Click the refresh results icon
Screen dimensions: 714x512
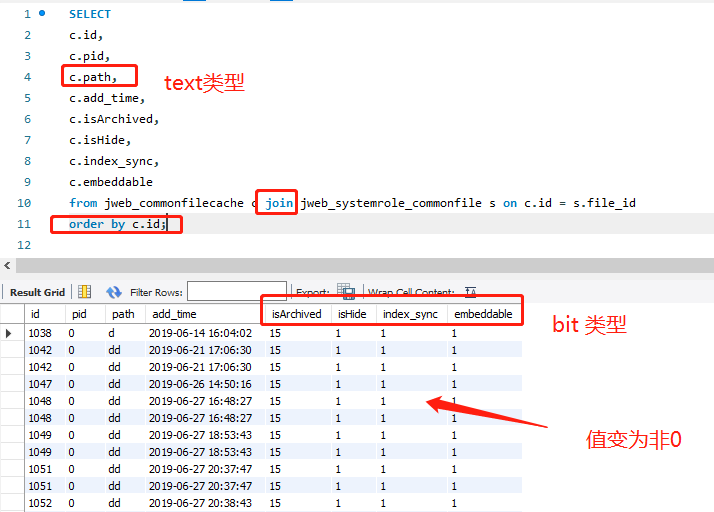coord(114,292)
